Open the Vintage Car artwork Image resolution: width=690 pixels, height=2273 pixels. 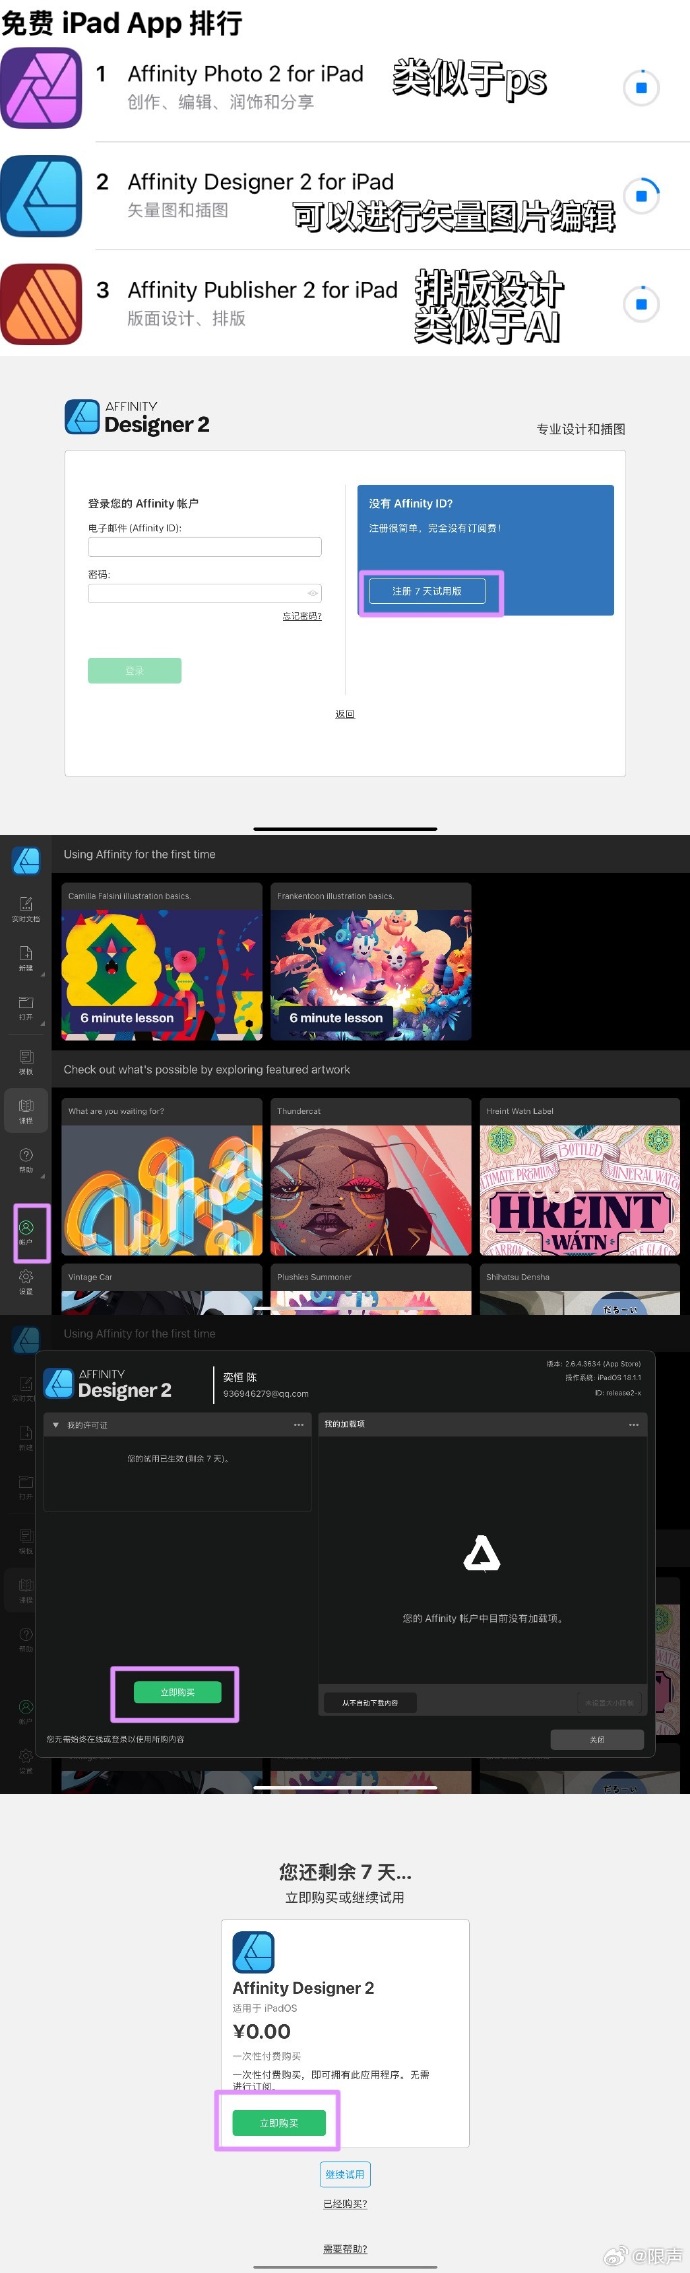point(162,1290)
